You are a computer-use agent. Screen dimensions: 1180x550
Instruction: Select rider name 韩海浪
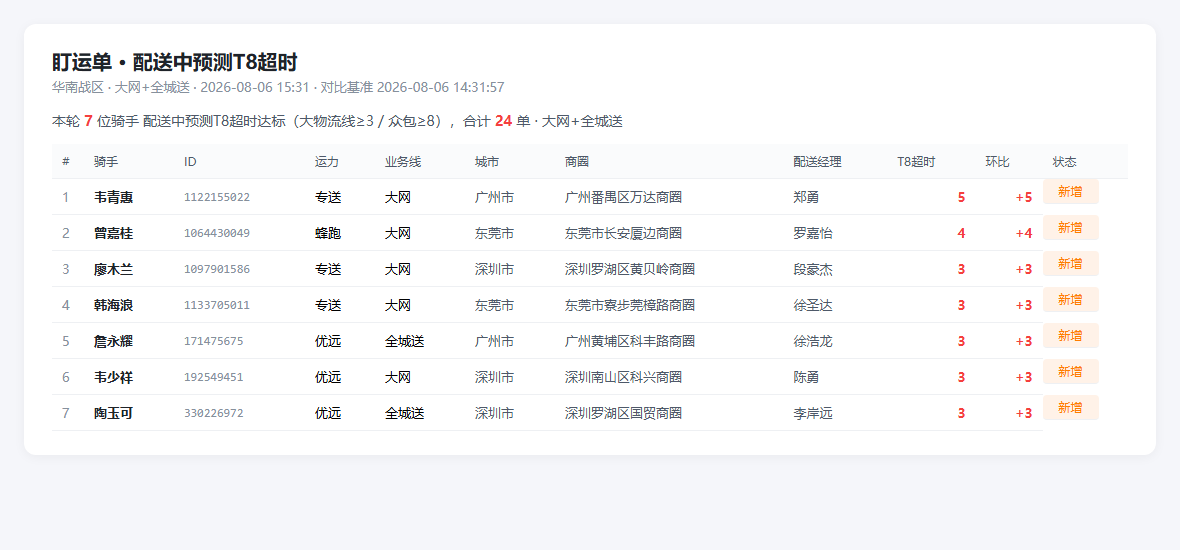[114, 305]
